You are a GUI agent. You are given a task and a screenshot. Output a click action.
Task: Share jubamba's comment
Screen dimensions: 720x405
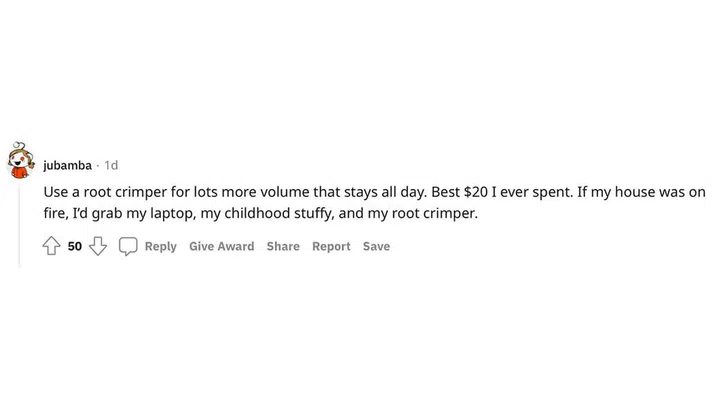[x=282, y=246]
